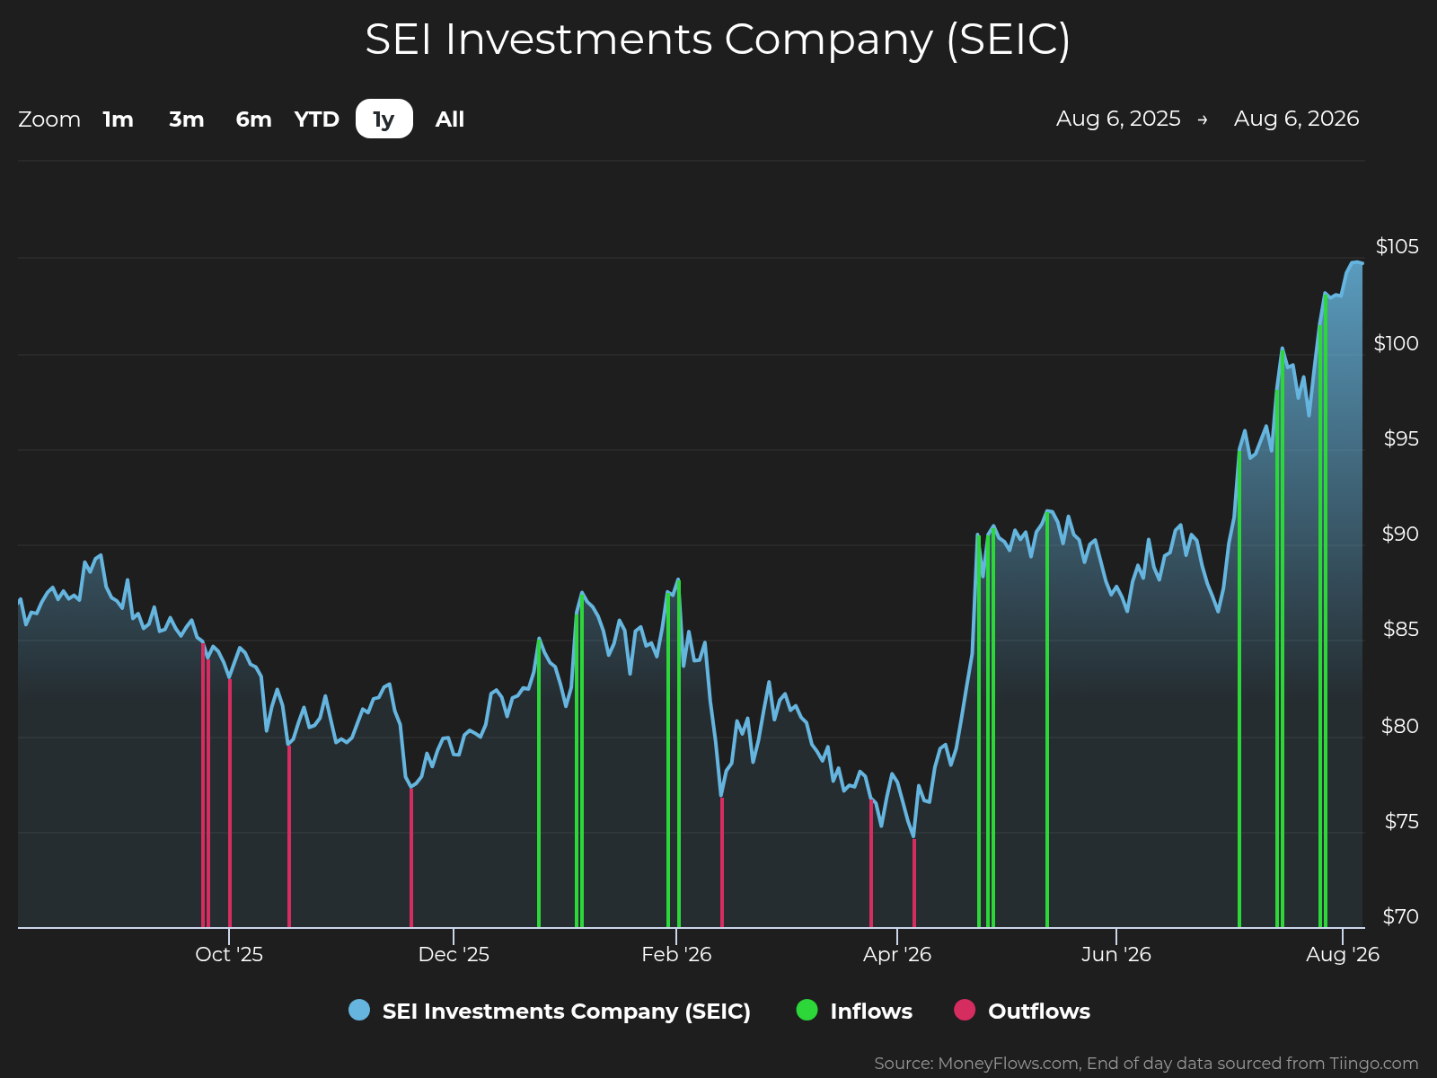Edit the Aug 6, 2026 end date
The height and width of the screenshot is (1078, 1437).
(x=1296, y=118)
